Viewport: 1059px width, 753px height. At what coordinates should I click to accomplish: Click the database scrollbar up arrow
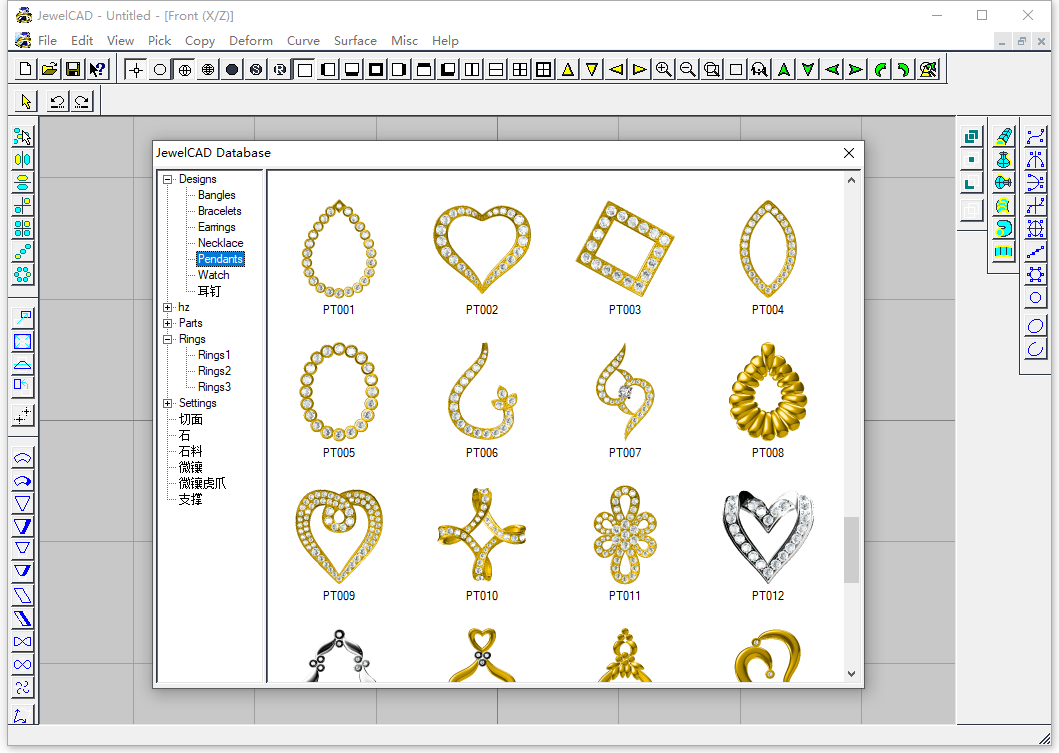coord(851,180)
